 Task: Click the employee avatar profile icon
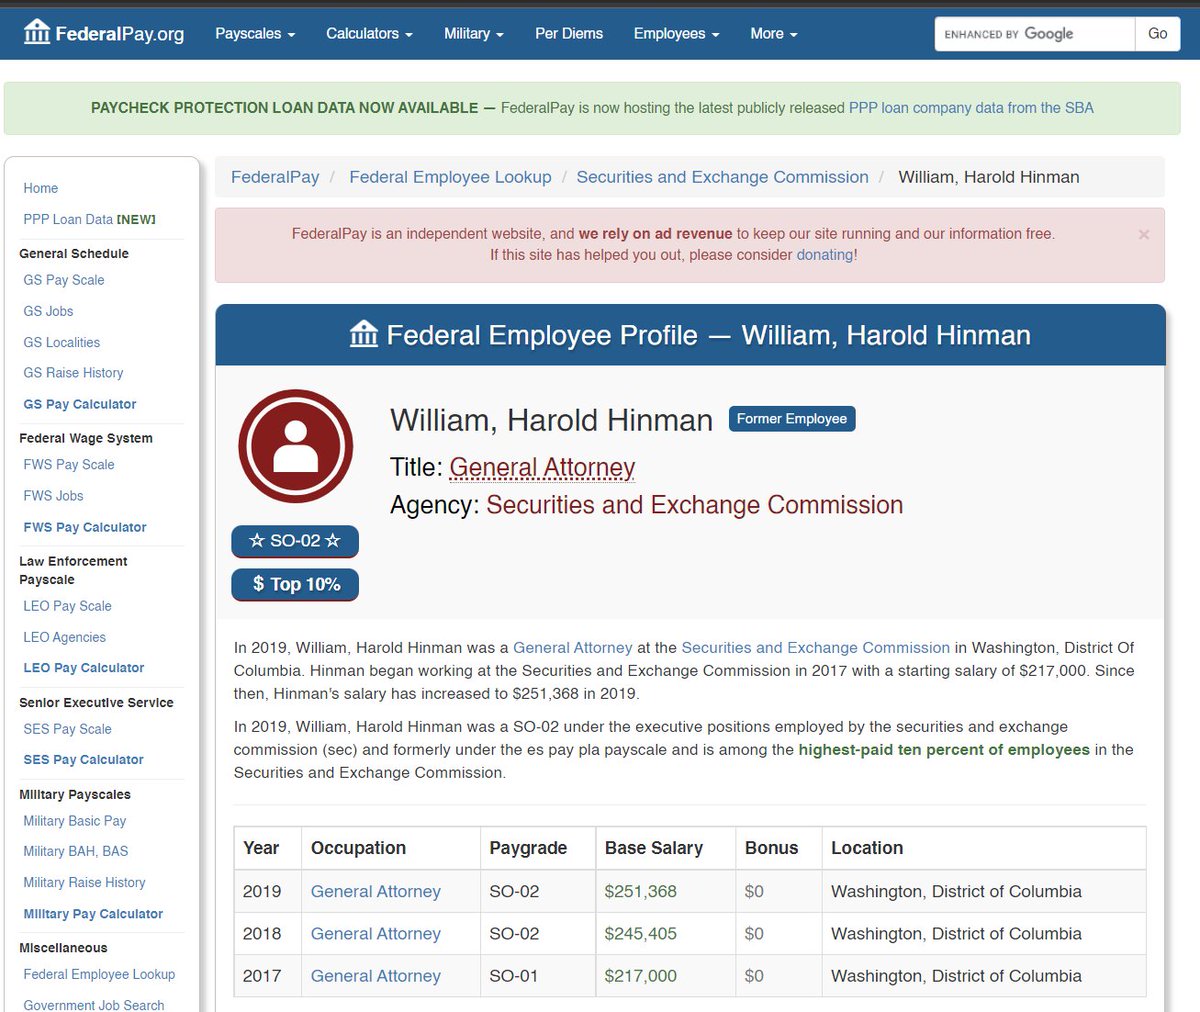point(295,446)
